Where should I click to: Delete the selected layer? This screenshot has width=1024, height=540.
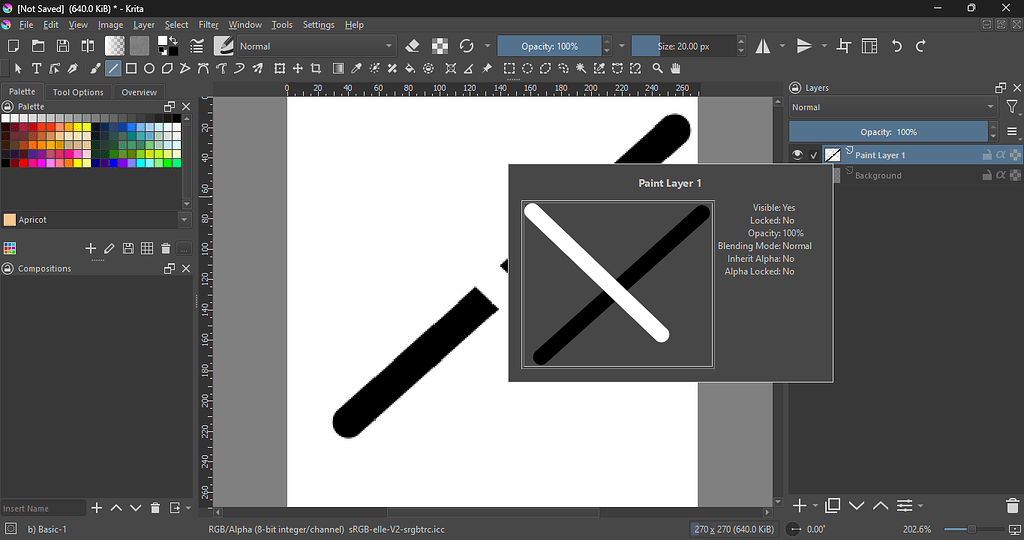[x=1012, y=505]
